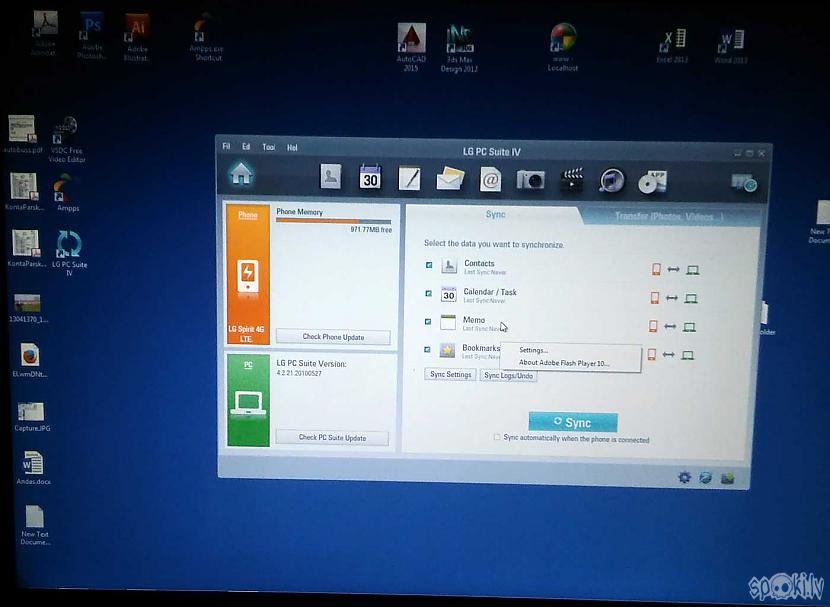Click the orange Phone panel icon

[248, 276]
